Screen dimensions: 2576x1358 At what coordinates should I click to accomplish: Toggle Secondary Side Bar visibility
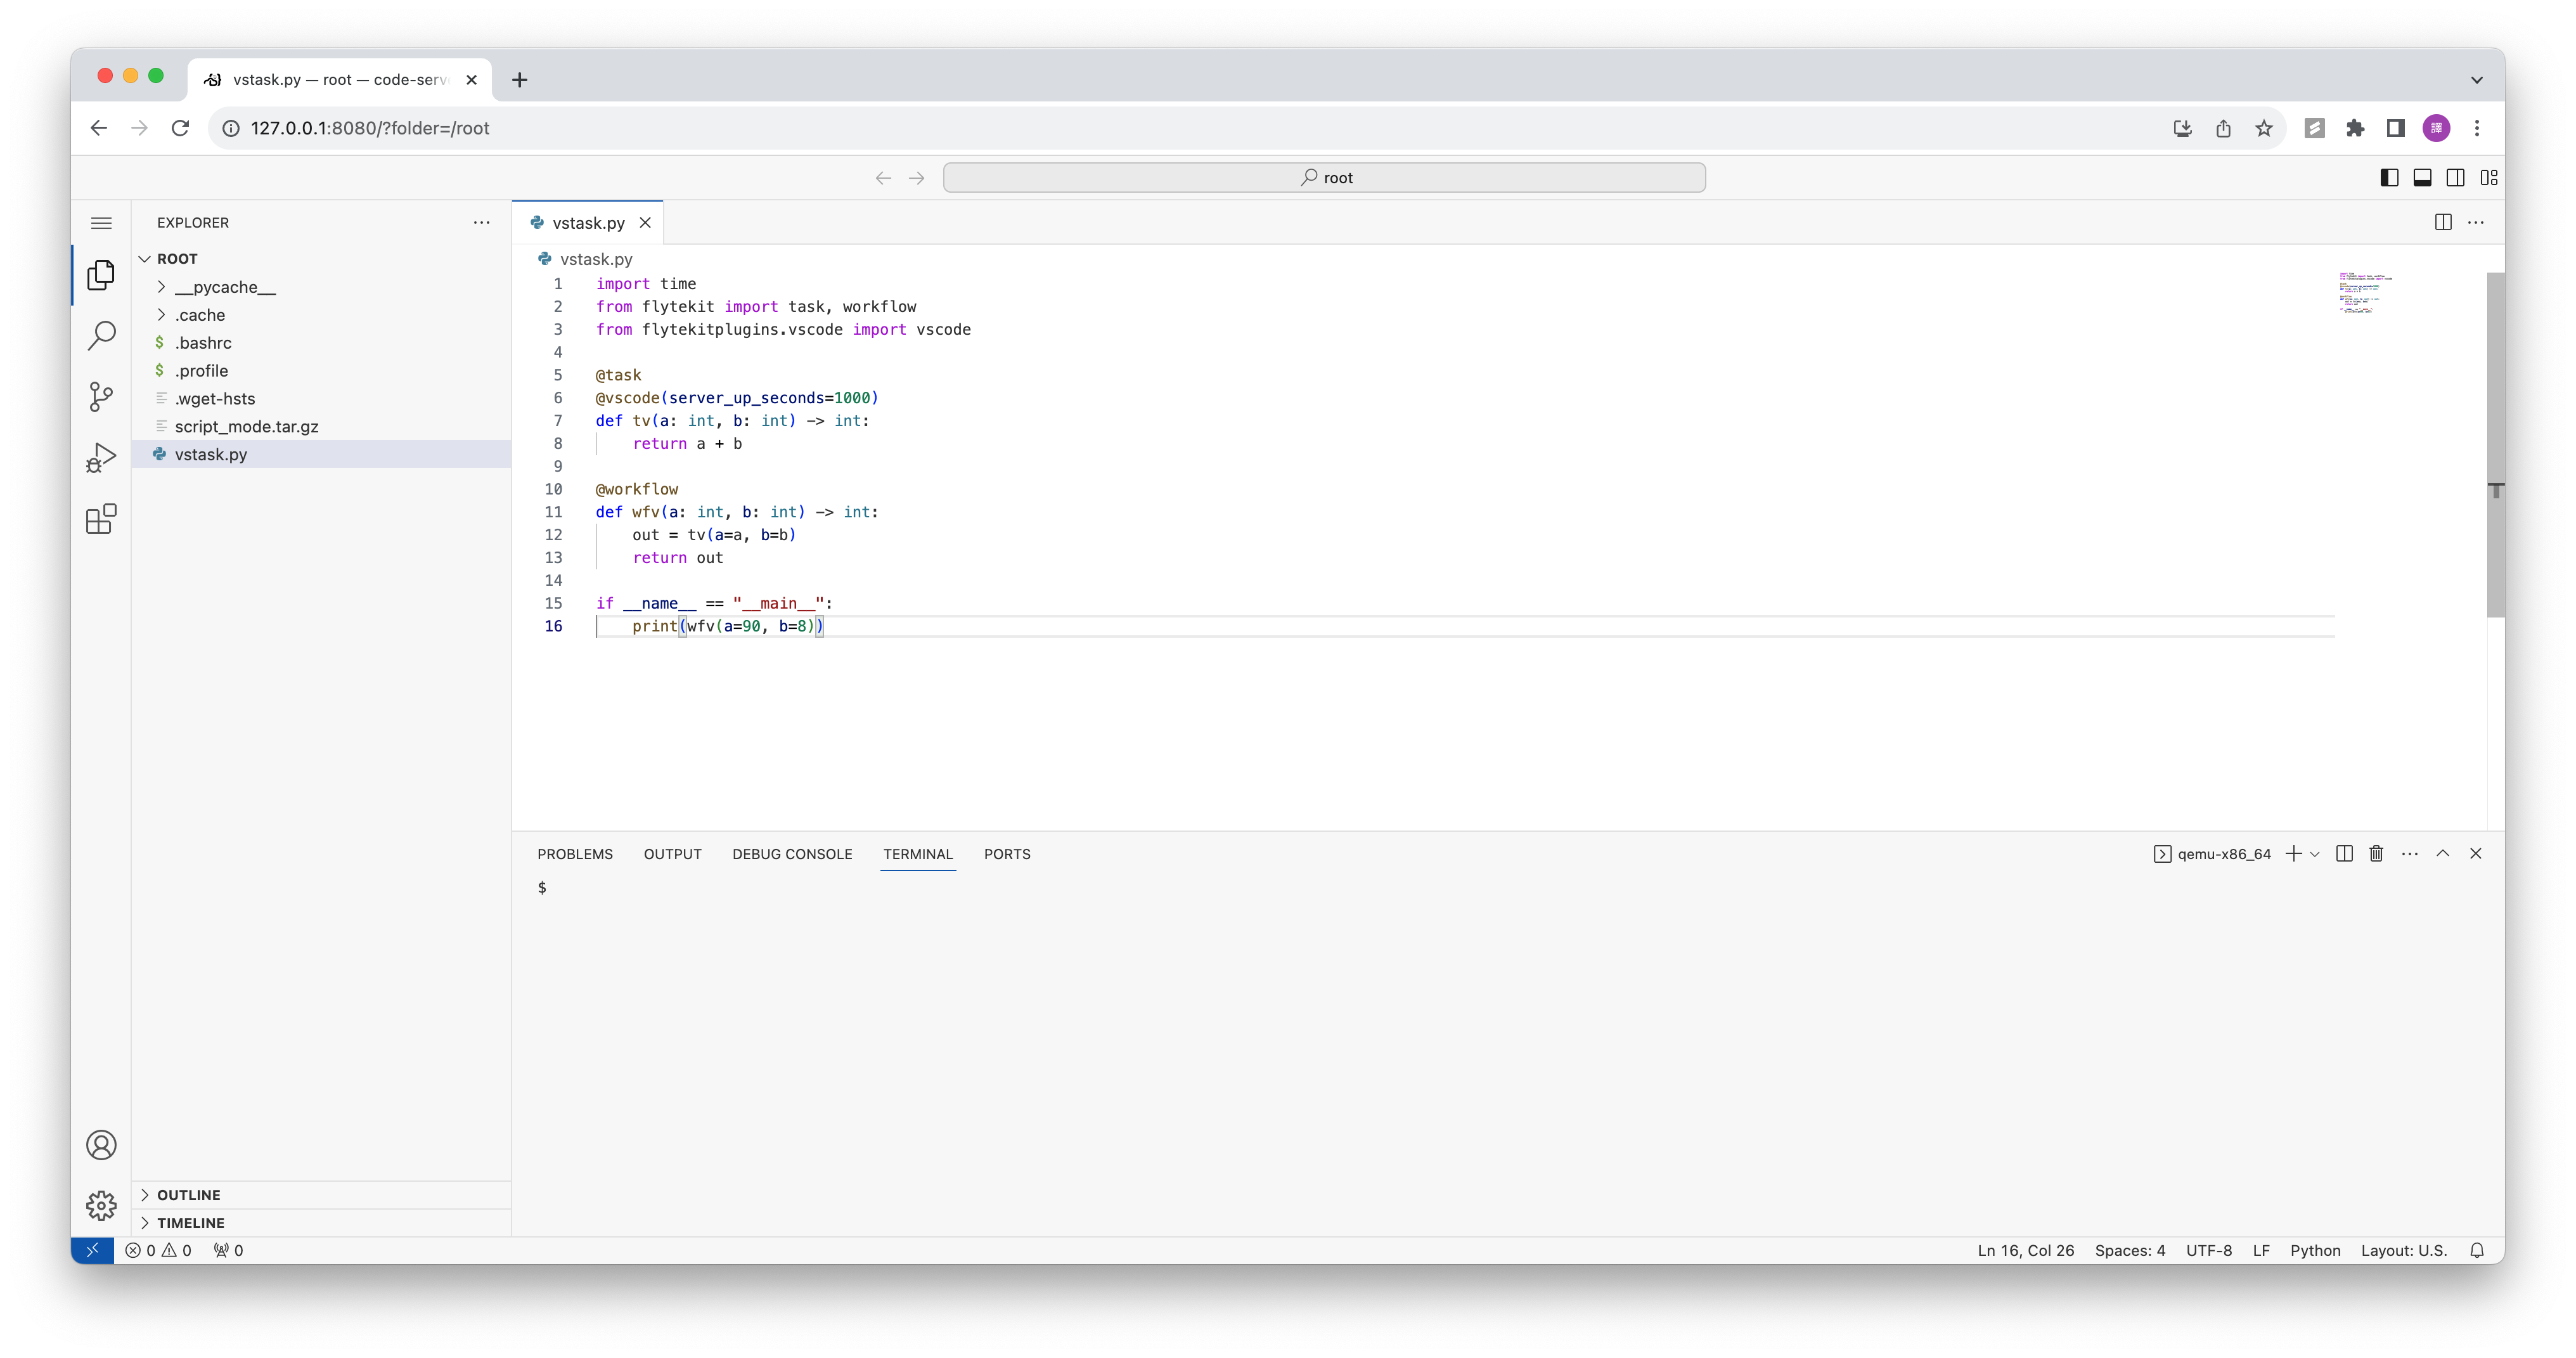point(2455,178)
